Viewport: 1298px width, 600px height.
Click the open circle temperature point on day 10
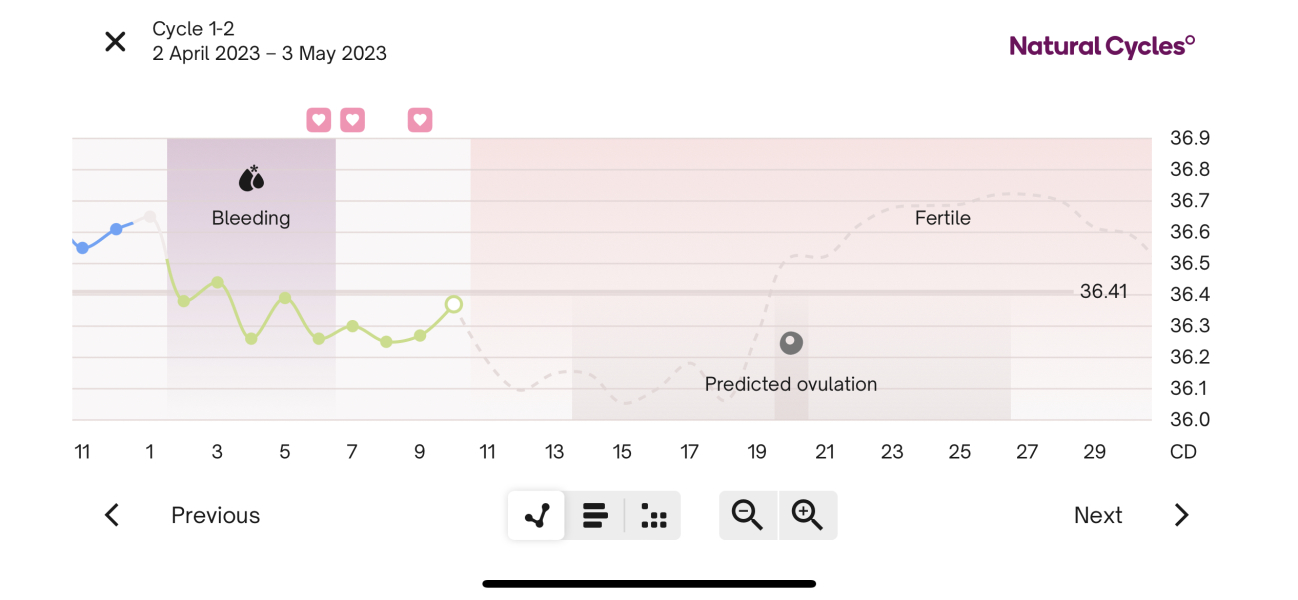[453, 305]
